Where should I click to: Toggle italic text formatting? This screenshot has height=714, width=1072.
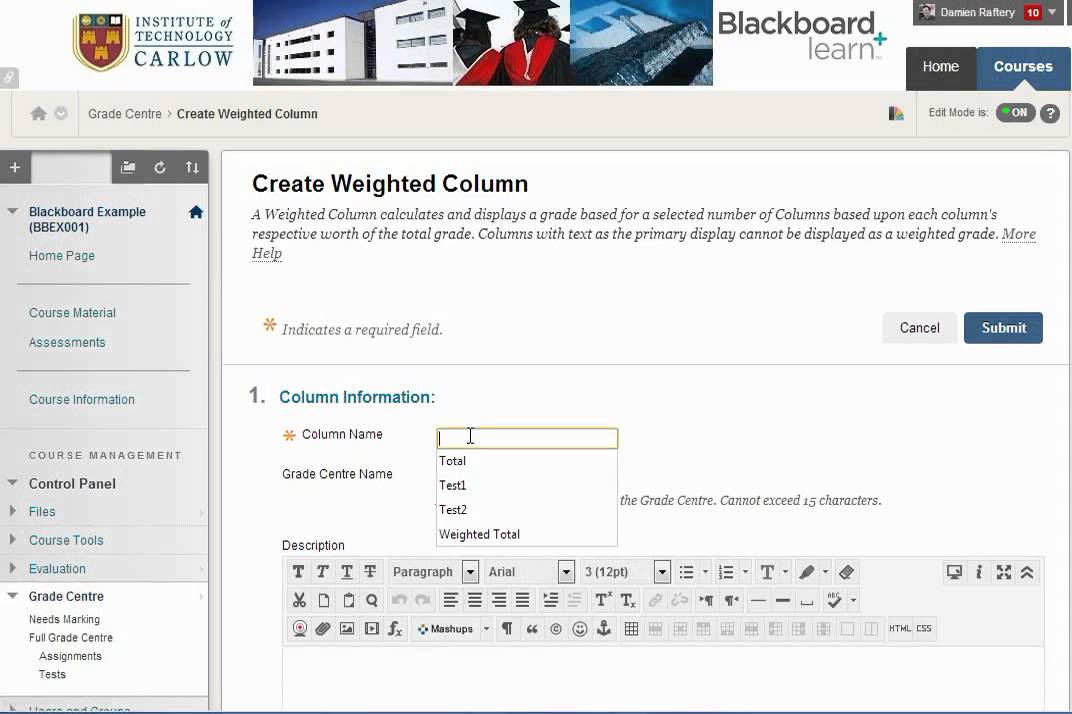(x=322, y=572)
